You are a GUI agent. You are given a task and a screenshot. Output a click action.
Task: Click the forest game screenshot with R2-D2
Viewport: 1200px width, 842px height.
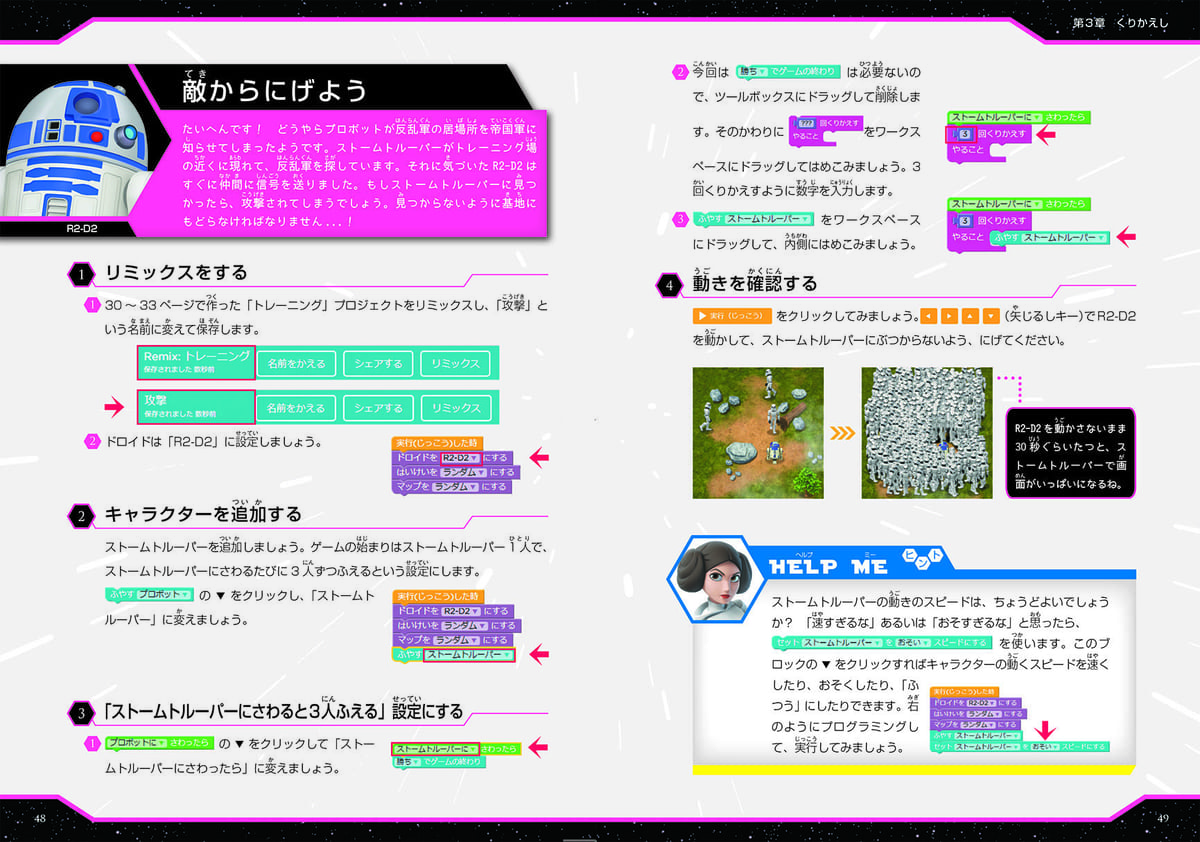coord(758,433)
